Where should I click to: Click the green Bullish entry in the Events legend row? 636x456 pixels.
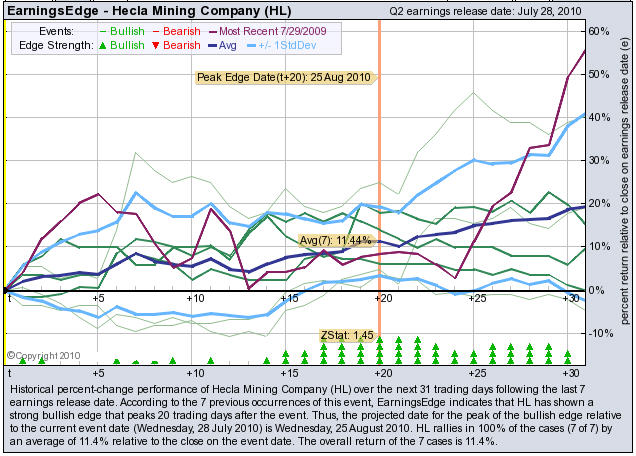(122, 31)
